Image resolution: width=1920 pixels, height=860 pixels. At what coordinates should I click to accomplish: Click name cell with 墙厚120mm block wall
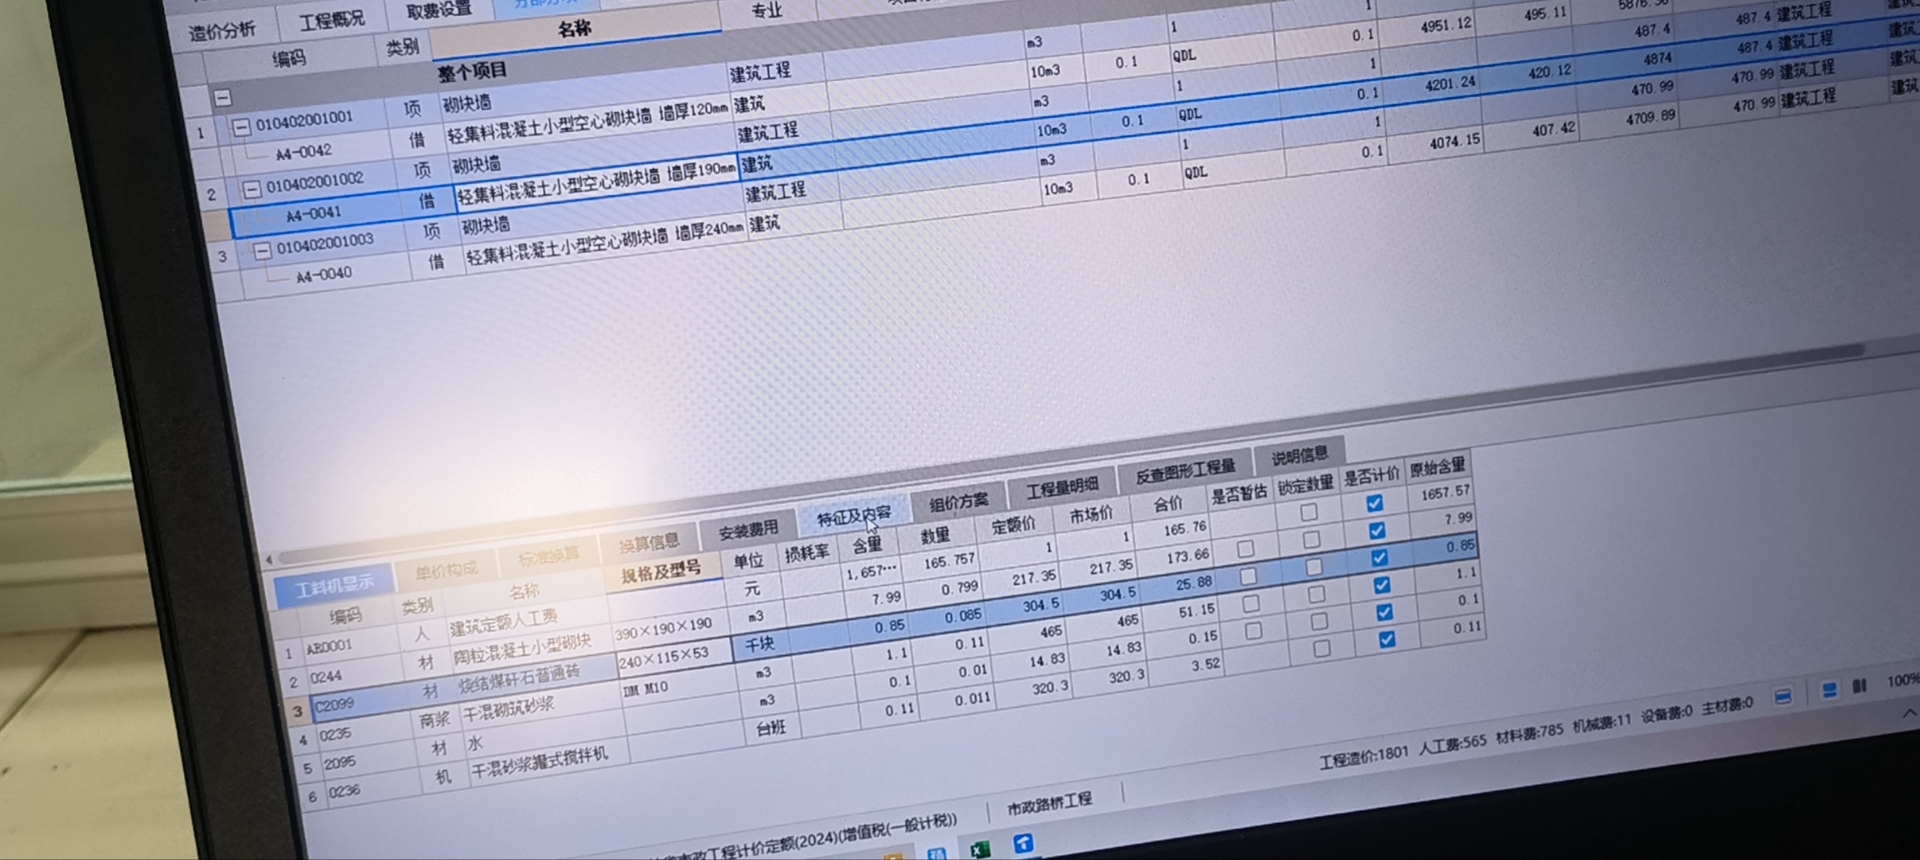[587, 122]
